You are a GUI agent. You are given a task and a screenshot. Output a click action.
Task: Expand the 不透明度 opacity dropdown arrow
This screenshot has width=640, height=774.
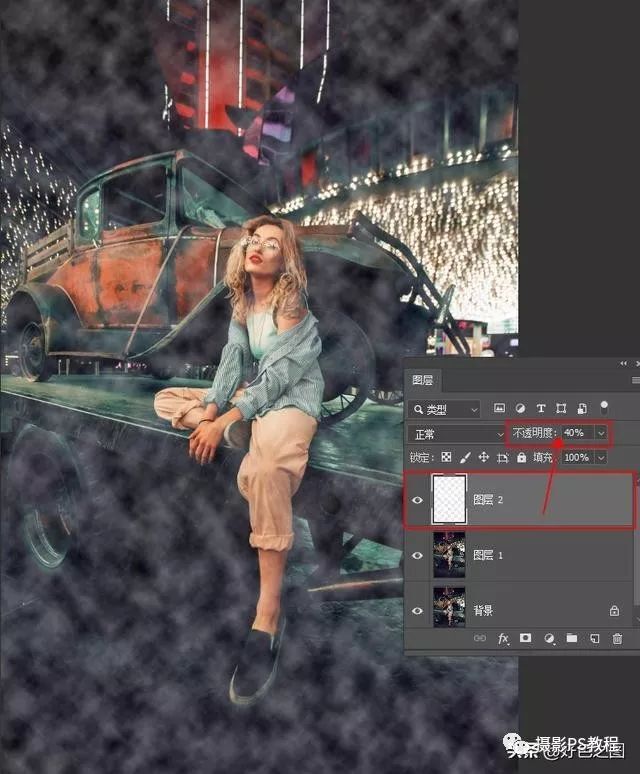pyautogui.click(x=600, y=433)
